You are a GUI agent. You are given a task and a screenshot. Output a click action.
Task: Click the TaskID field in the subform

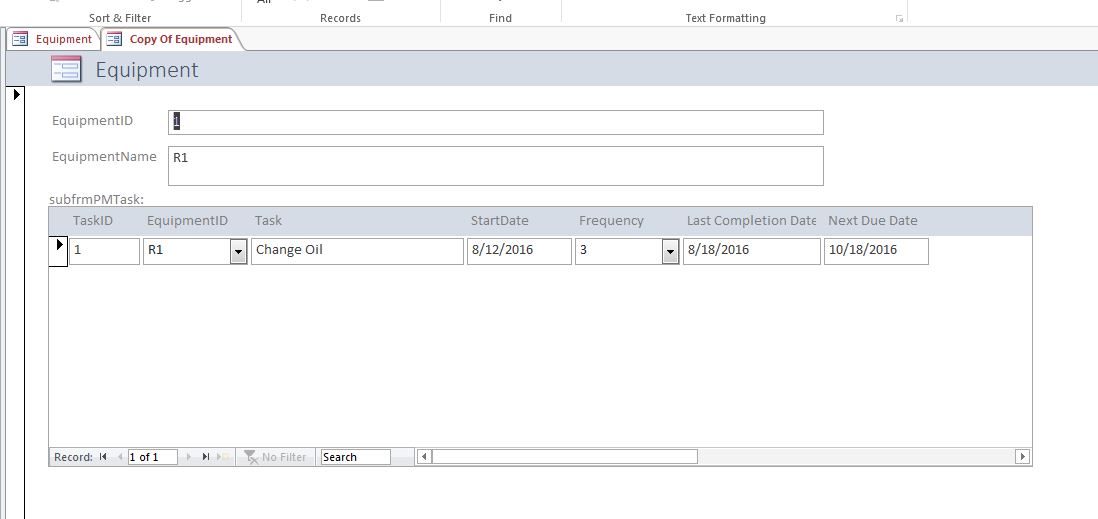(104, 251)
